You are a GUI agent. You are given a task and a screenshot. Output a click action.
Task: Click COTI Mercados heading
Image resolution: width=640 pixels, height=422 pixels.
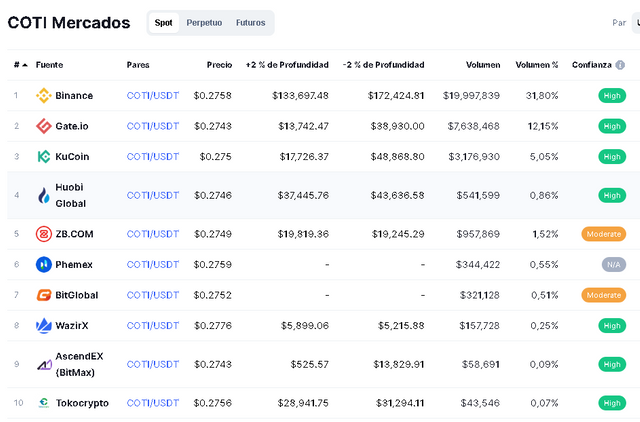point(69,23)
